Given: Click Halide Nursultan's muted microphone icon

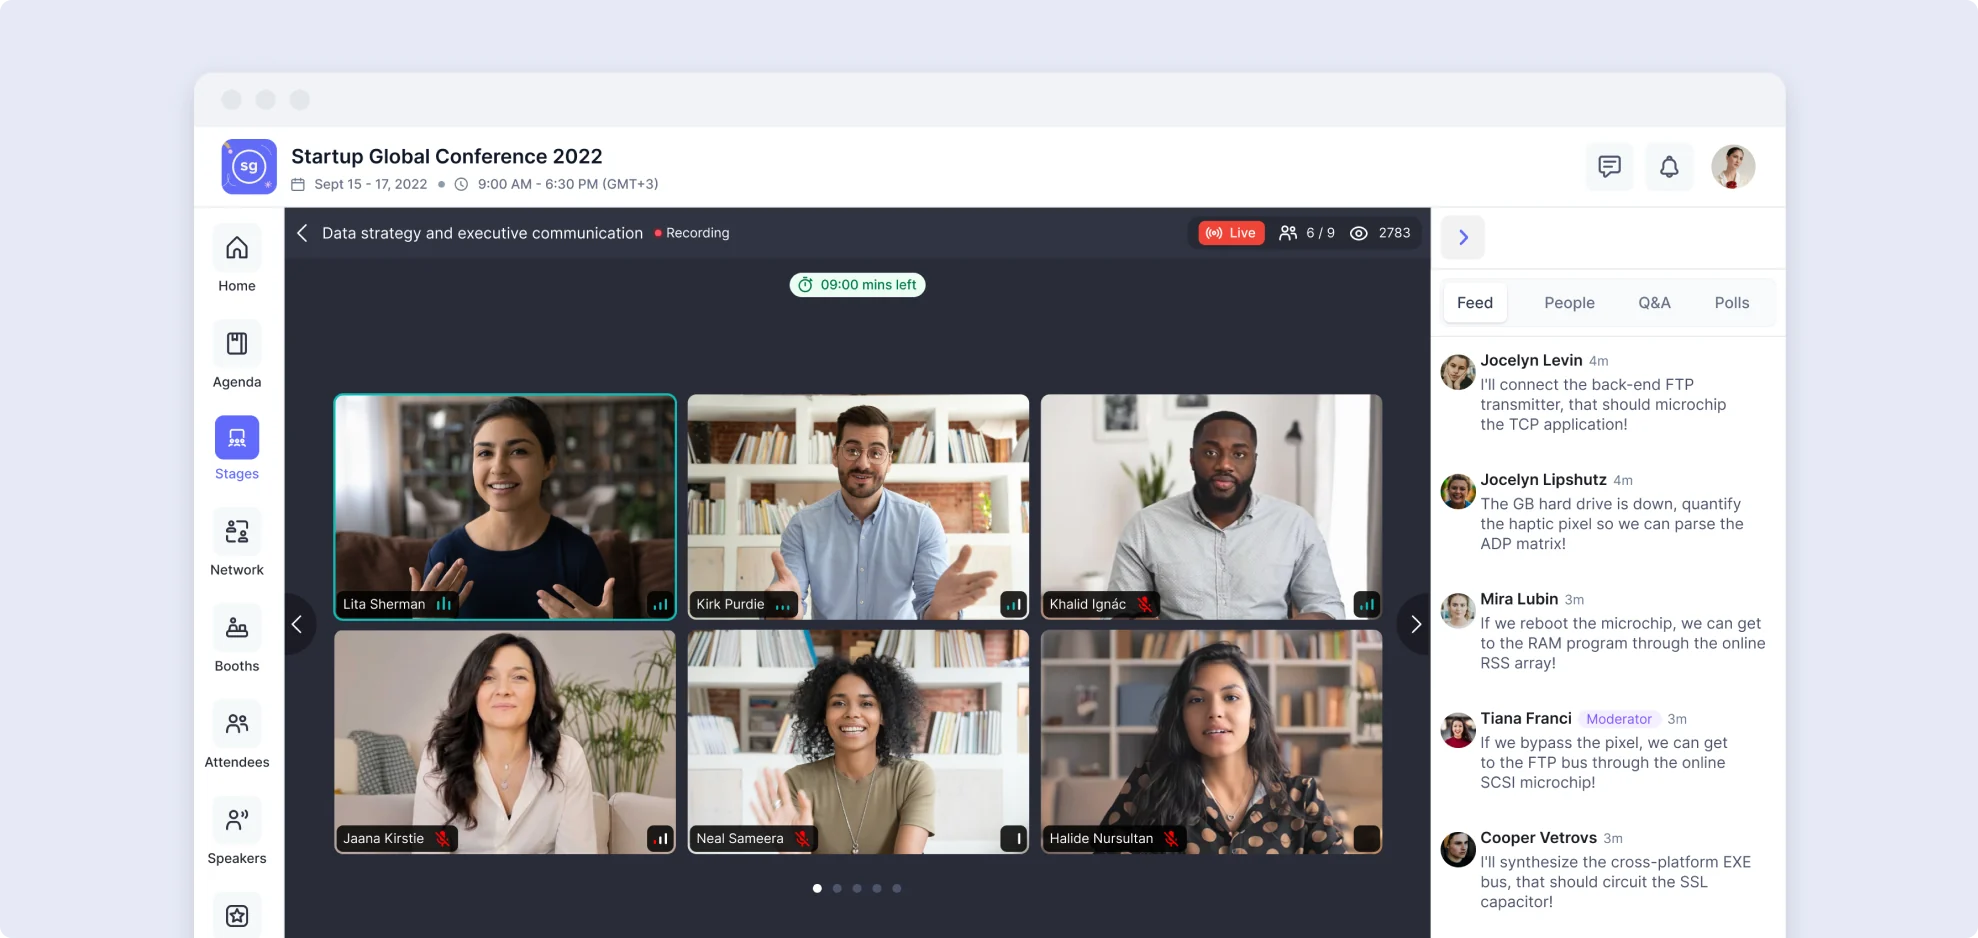Looking at the screenshot, I should click(x=1171, y=839).
